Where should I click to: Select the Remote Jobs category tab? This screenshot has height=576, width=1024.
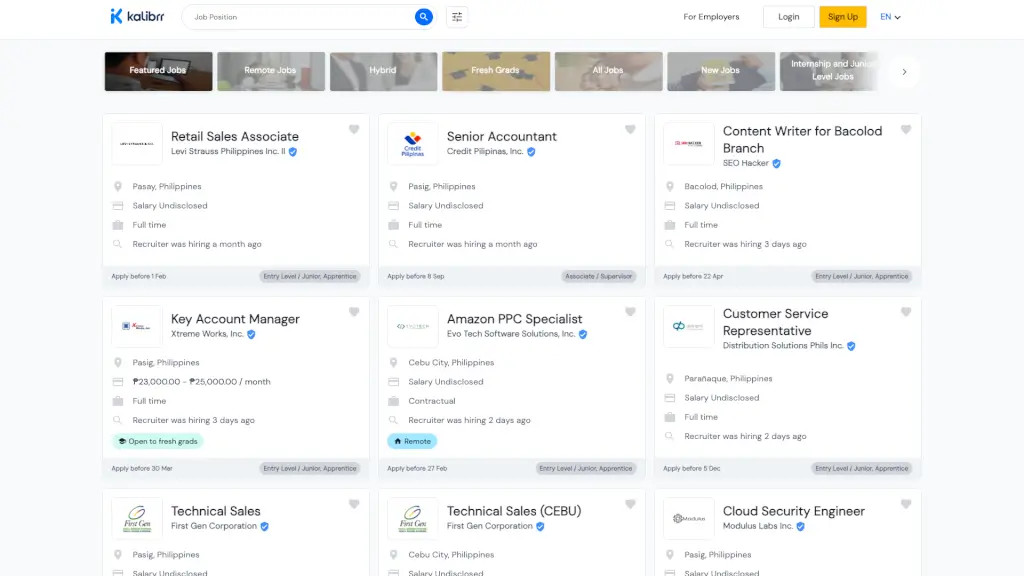click(x=271, y=71)
